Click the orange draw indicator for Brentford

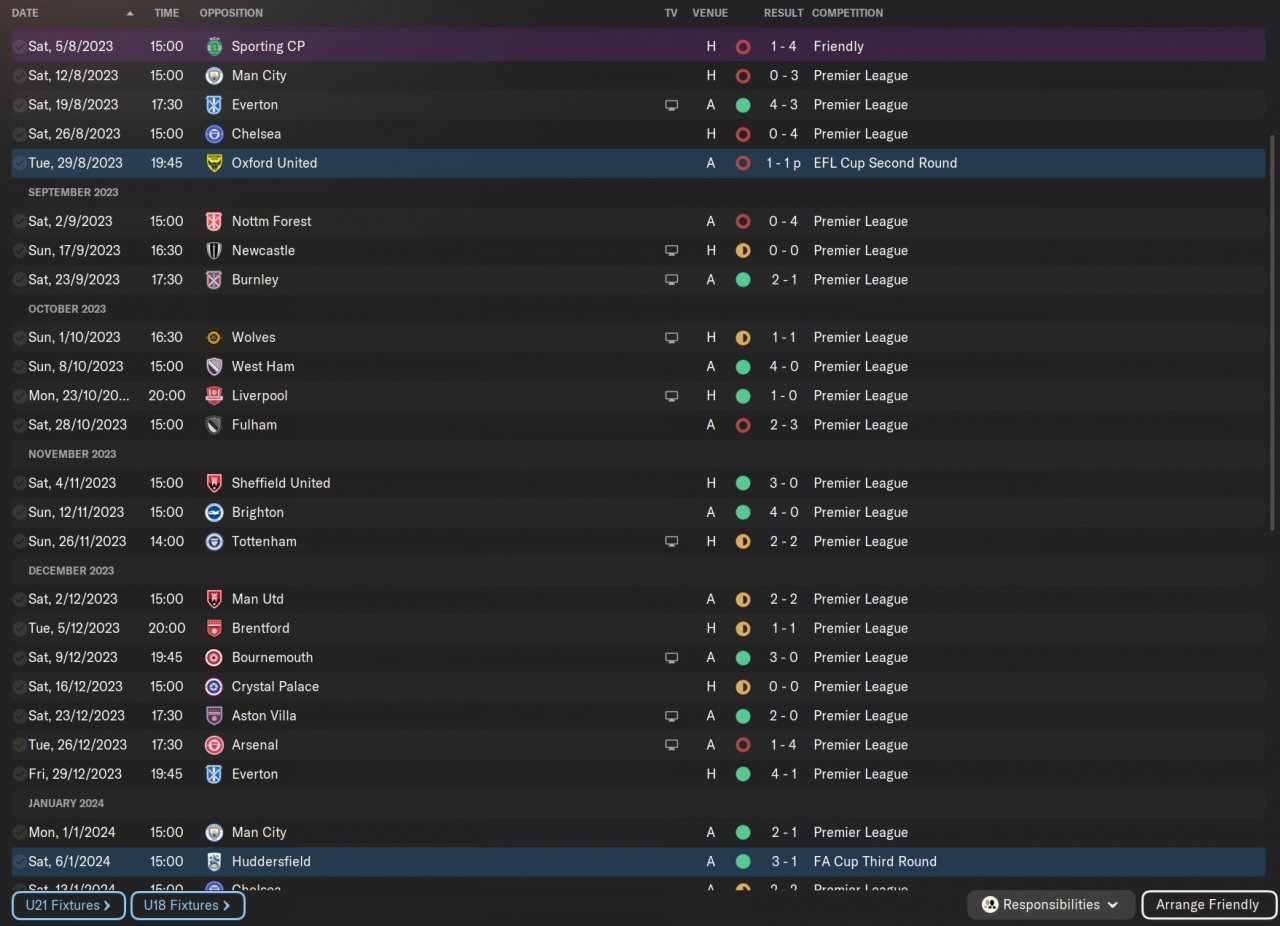pyautogui.click(x=742, y=629)
